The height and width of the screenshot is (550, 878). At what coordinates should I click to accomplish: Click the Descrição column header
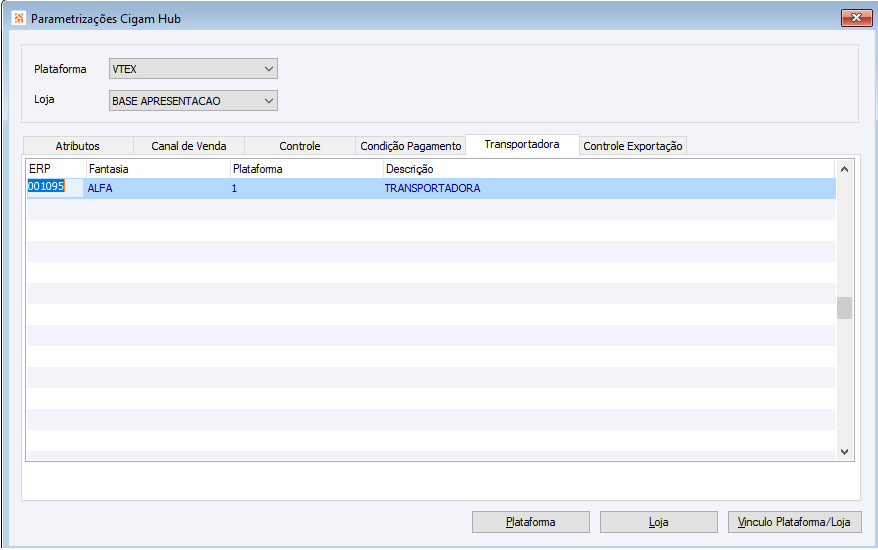609,169
